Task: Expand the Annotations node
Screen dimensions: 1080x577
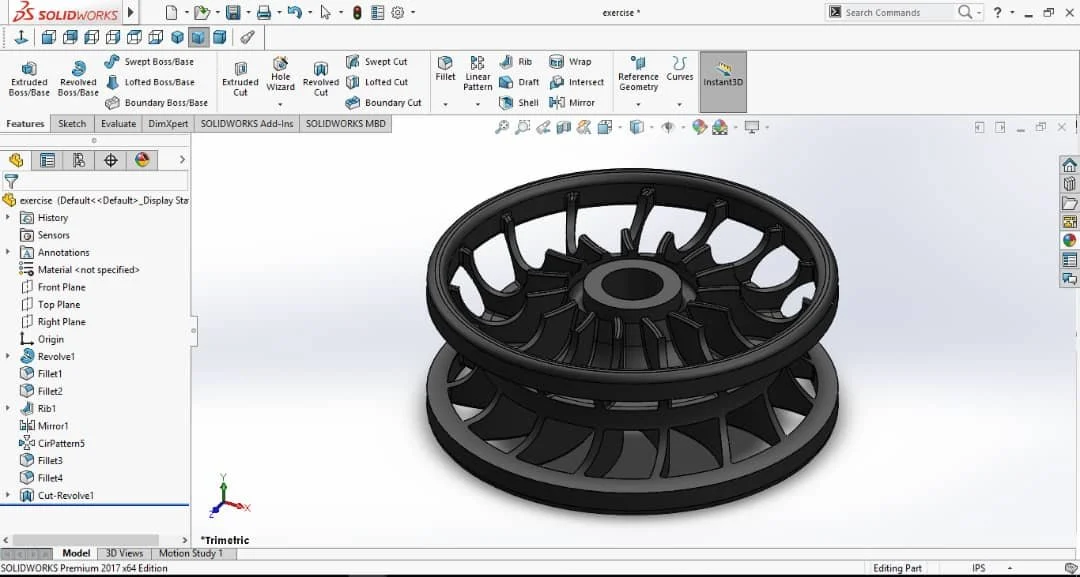Action: pos(8,252)
